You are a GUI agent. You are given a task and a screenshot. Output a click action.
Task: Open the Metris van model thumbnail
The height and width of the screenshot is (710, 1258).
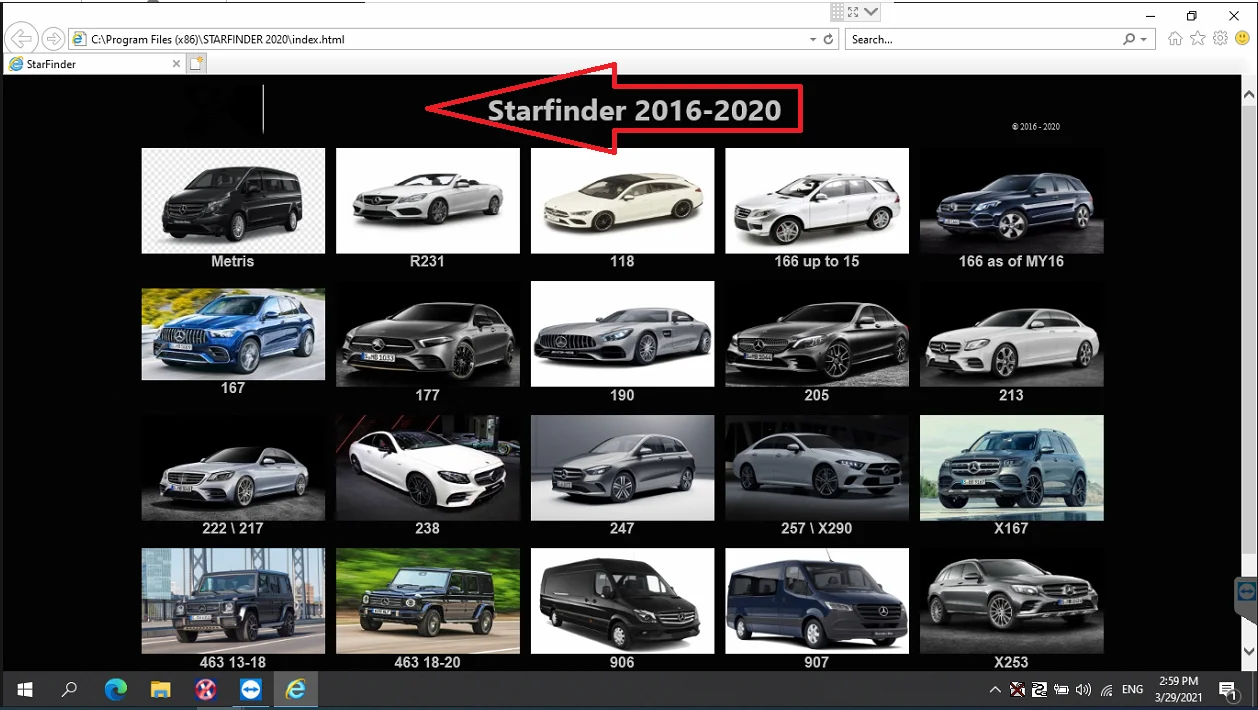[x=233, y=201]
